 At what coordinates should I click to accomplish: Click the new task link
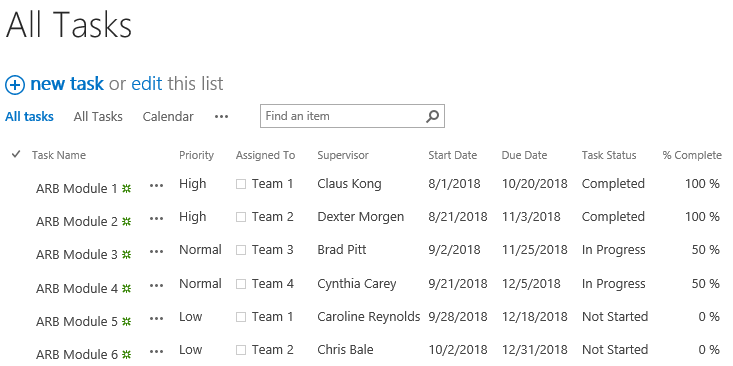tap(67, 84)
